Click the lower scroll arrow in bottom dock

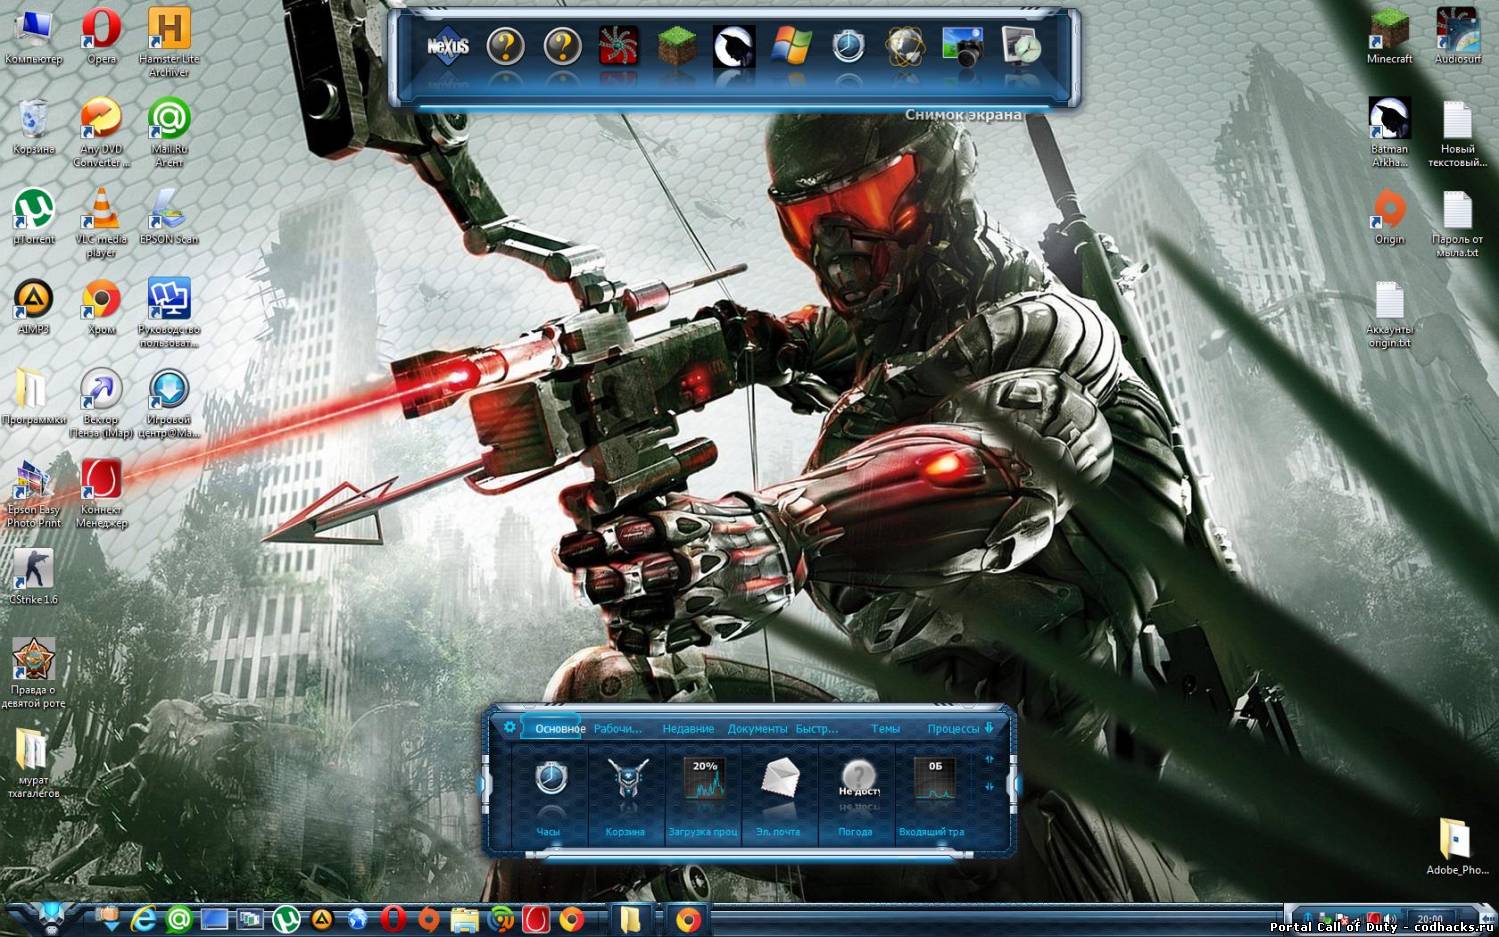(x=989, y=786)
